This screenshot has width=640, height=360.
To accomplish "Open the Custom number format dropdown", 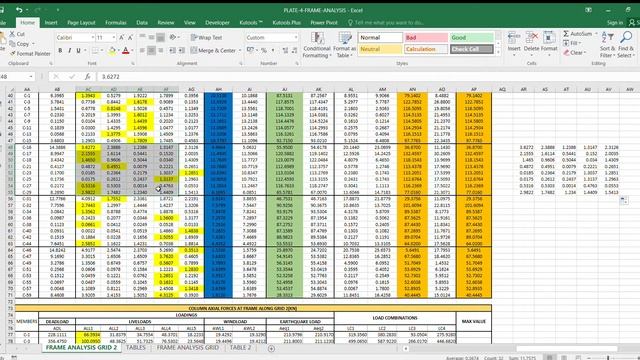I will click(296, 38).
